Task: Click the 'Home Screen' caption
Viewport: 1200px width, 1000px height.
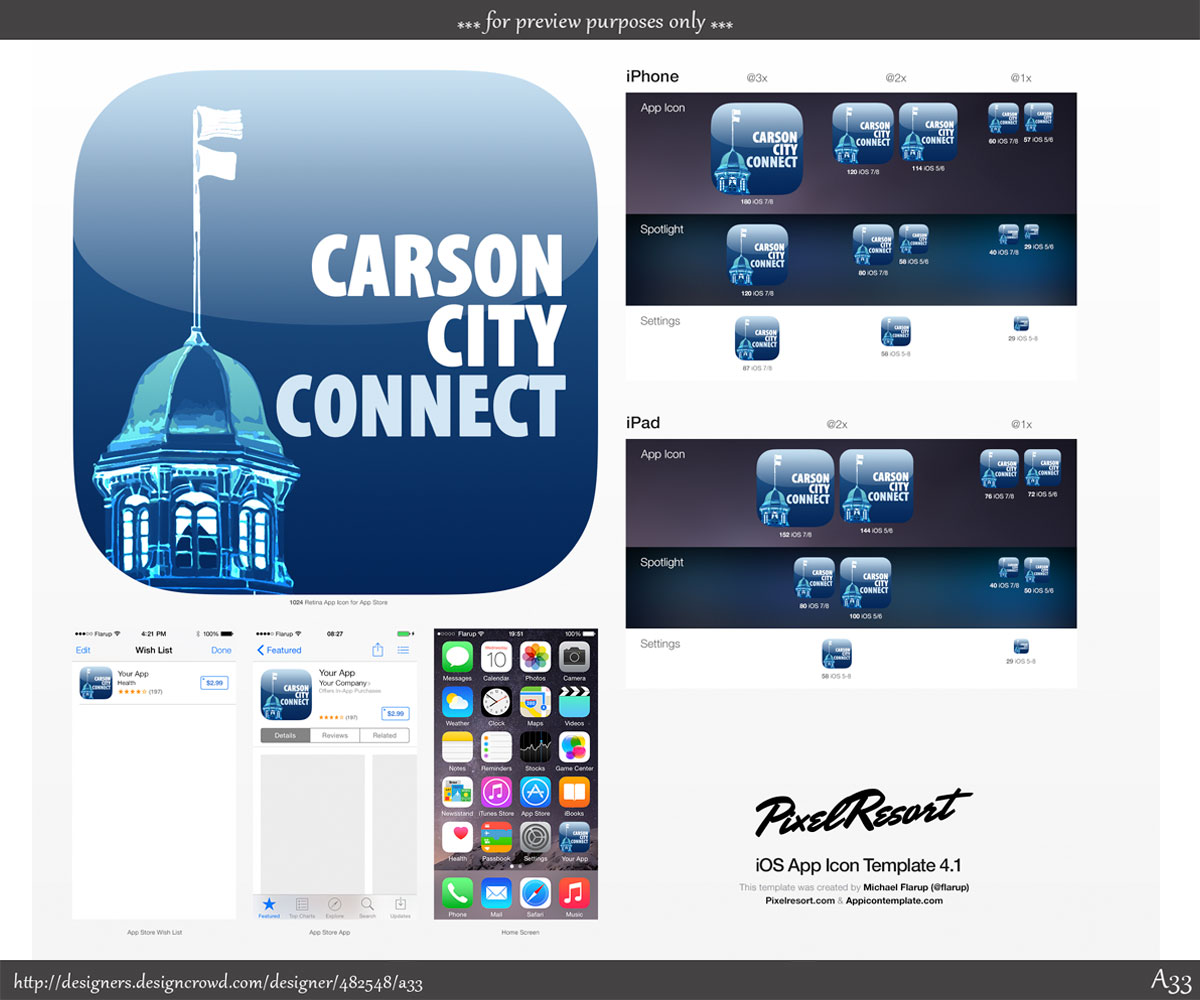Action: tap(520, 932)
